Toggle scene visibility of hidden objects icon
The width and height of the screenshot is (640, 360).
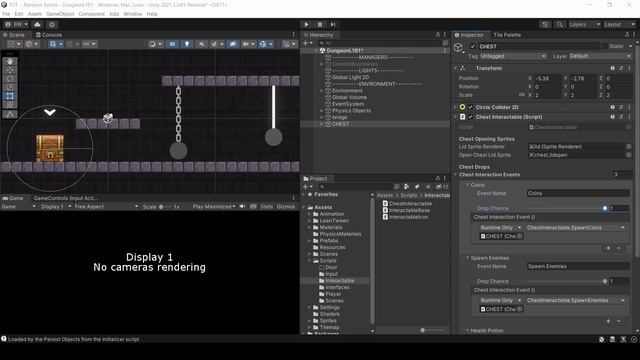[233, 44]
